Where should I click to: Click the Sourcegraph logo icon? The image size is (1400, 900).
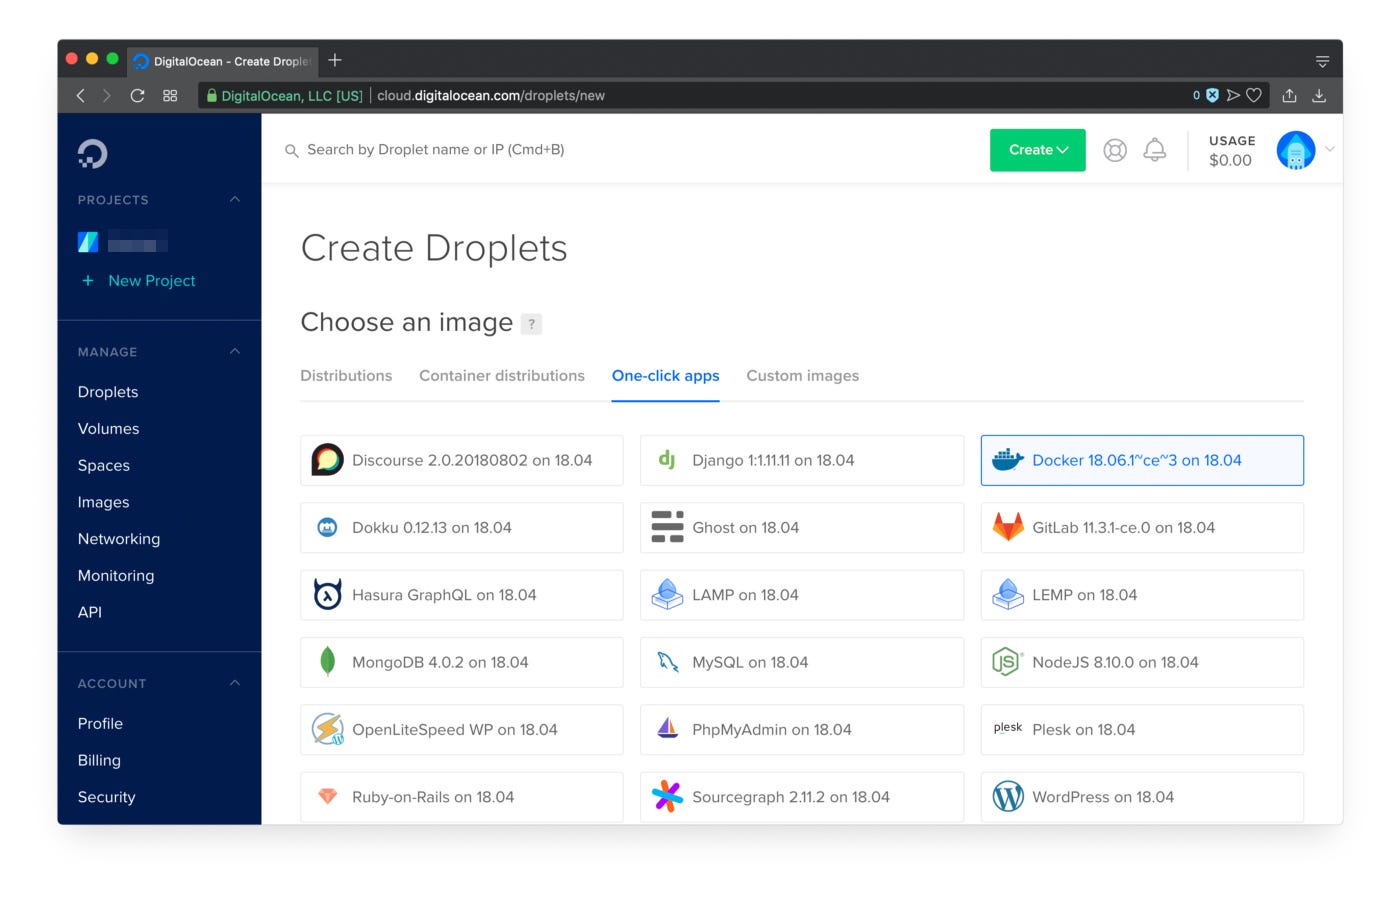[x=667, y=796]
